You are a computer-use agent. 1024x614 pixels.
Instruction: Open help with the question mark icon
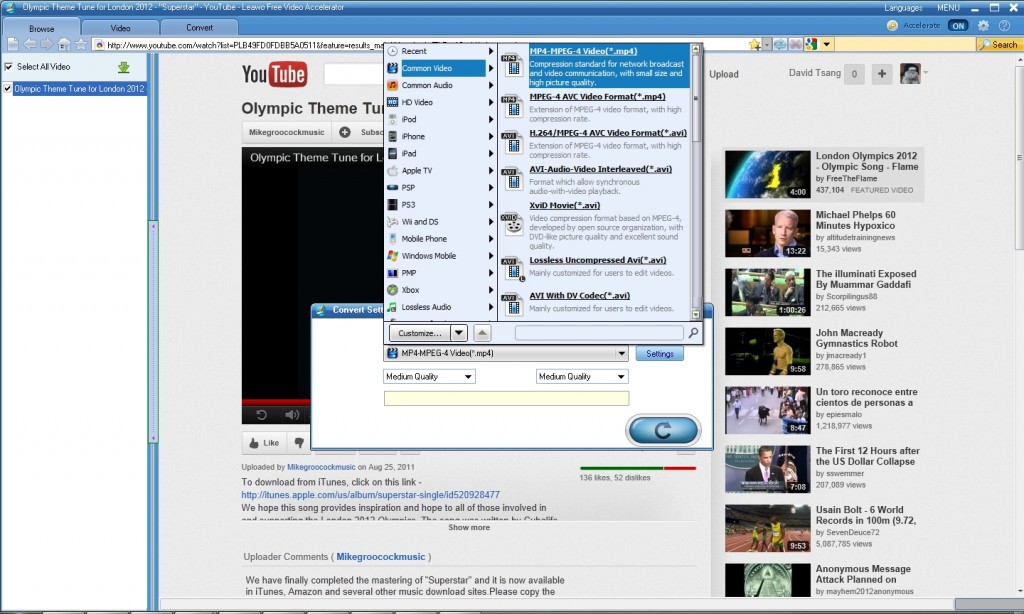(1004, 25)
